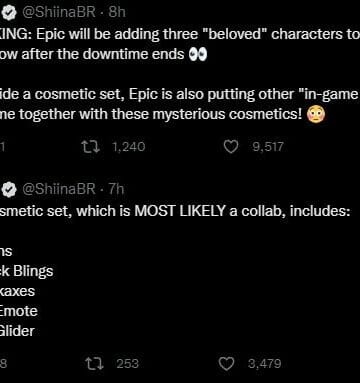Image resolution: width=360 pixels, height=383 pixels.
Task: Open the 7h timestamp link
Action: point(116,189)
